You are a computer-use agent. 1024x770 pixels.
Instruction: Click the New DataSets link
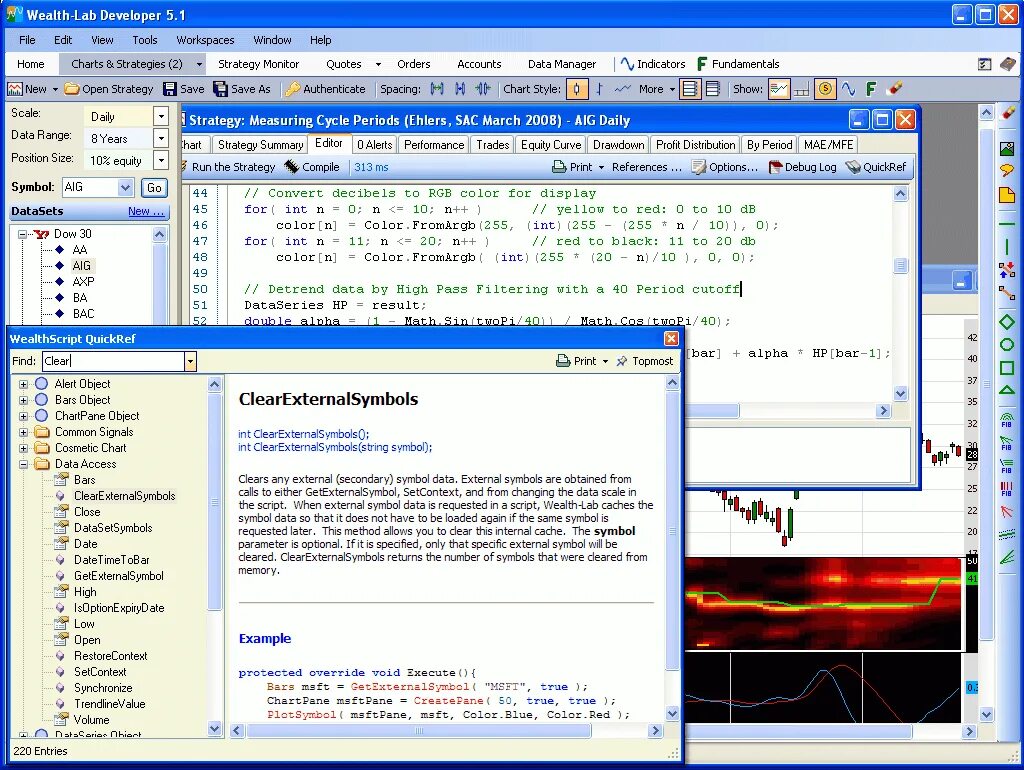click(x=146, y=211)
